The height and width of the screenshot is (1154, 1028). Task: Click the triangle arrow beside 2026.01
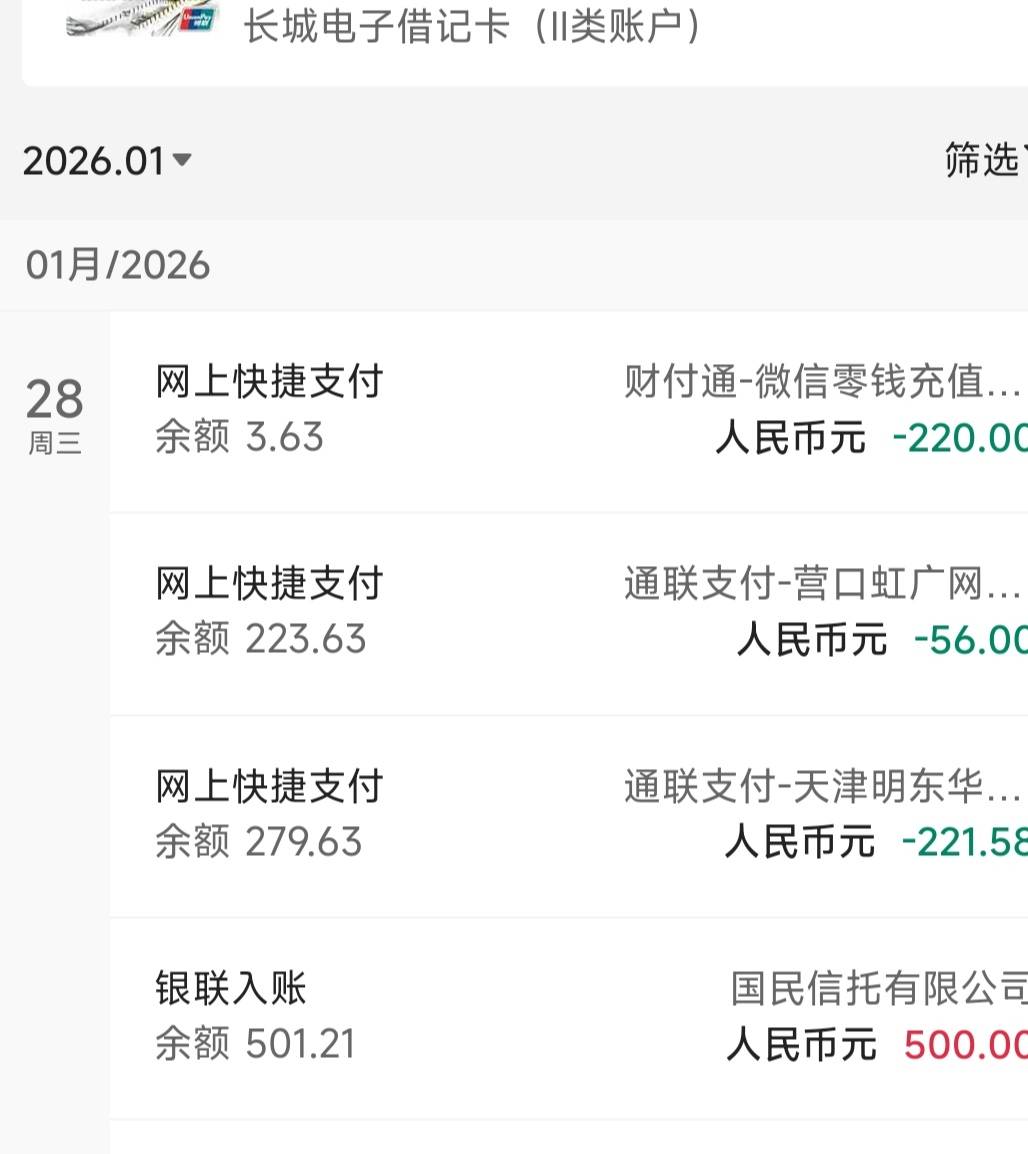(x=181, y=159)
